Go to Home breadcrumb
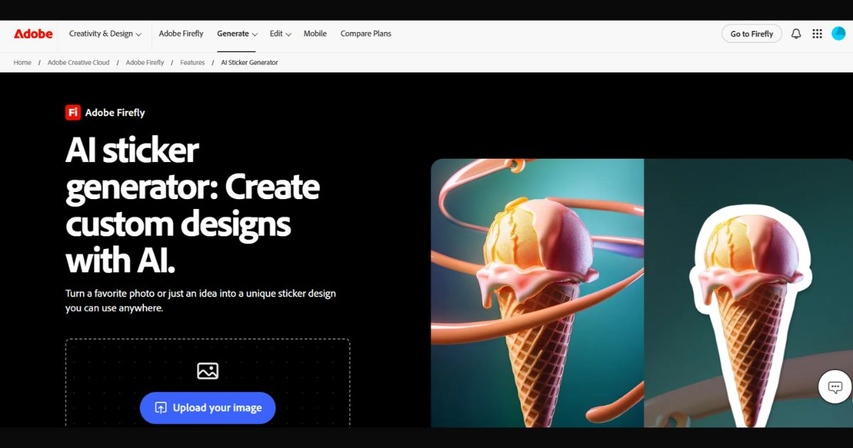 (22, 63)
